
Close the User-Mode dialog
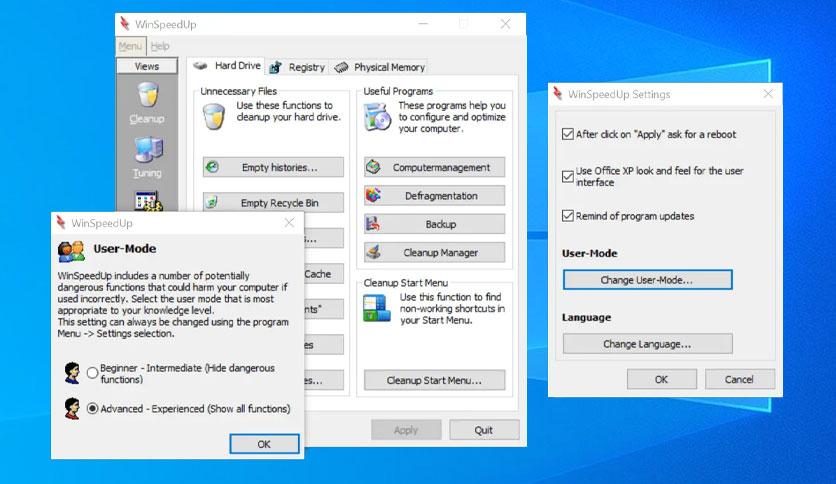point(290,223)
